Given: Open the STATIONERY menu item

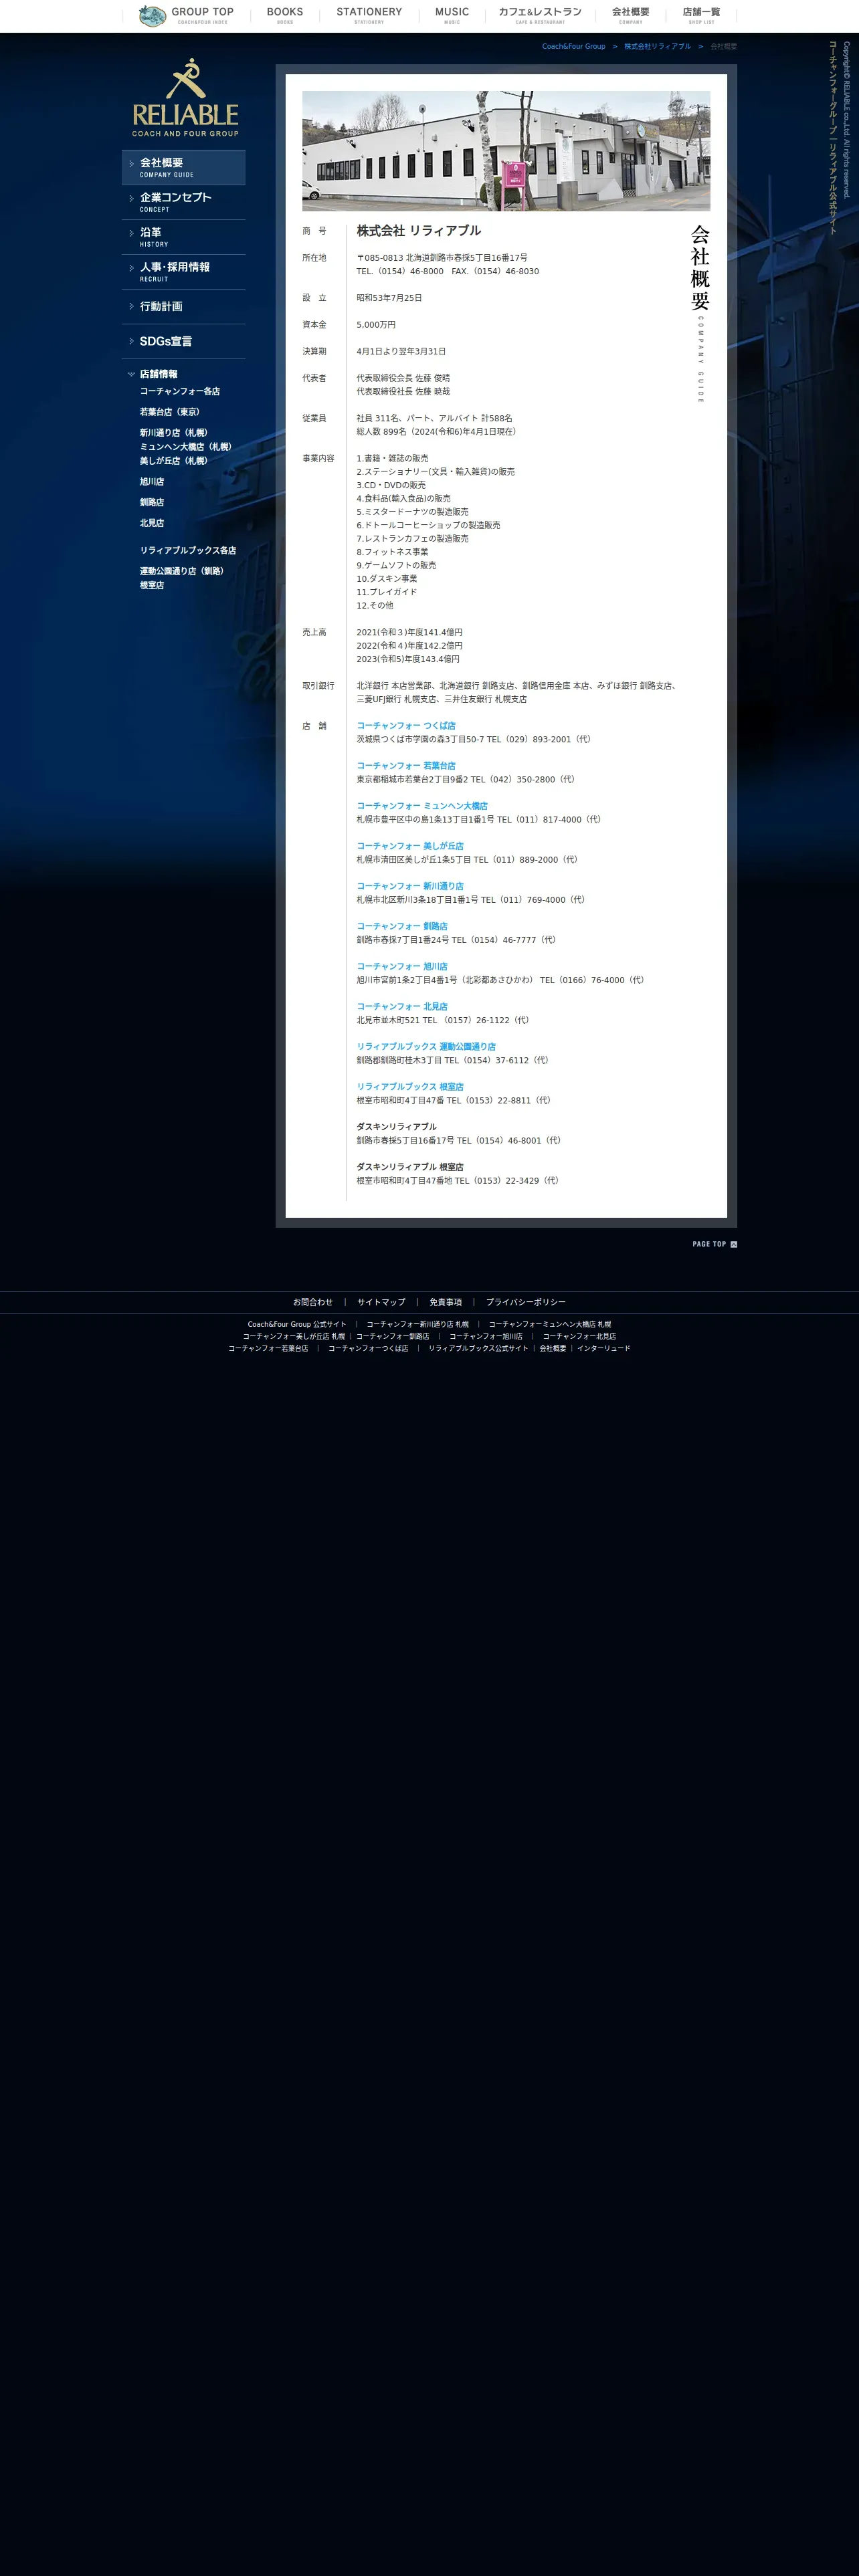Looking at the screenshot, I should coord(369,16).
